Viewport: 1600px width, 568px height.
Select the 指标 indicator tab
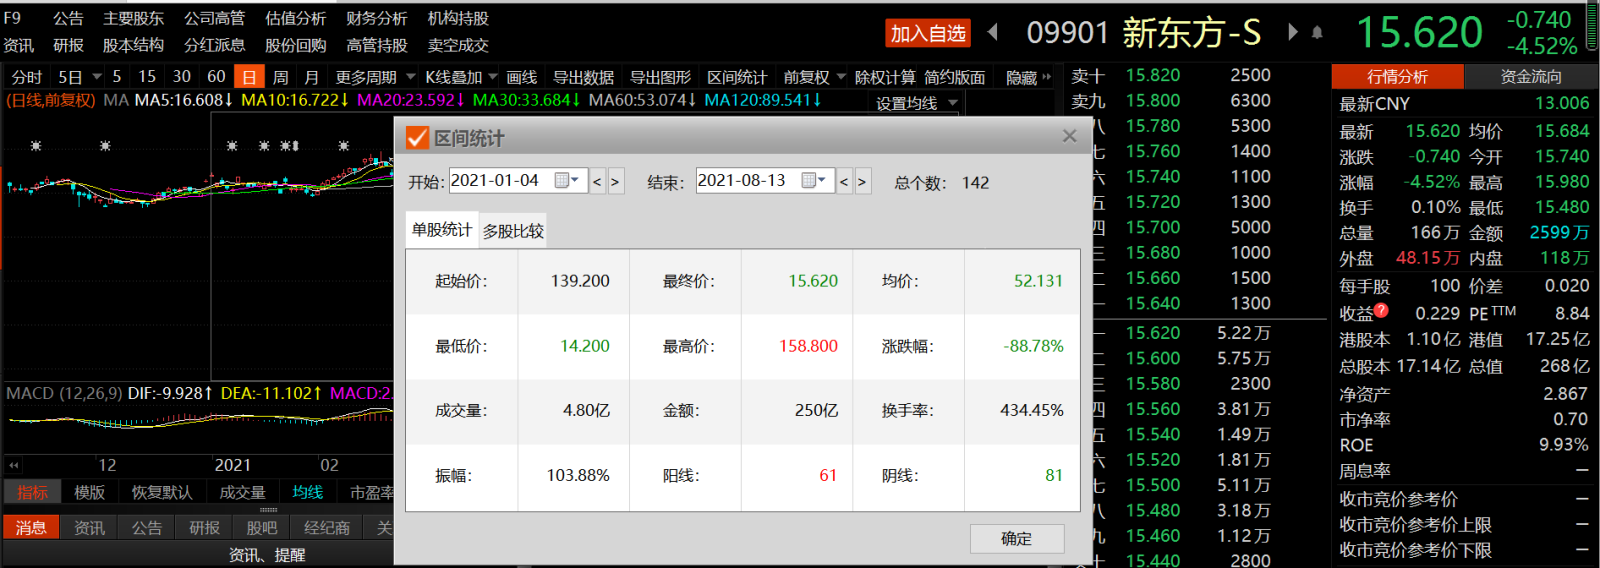[x=32, y=492]
